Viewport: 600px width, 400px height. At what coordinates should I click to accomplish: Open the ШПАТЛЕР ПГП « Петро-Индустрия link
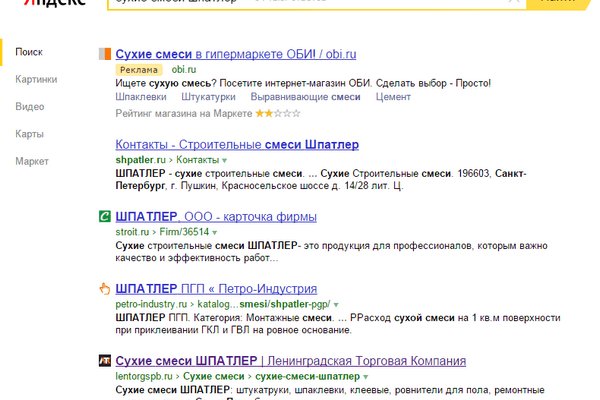(x=216, y=288)
